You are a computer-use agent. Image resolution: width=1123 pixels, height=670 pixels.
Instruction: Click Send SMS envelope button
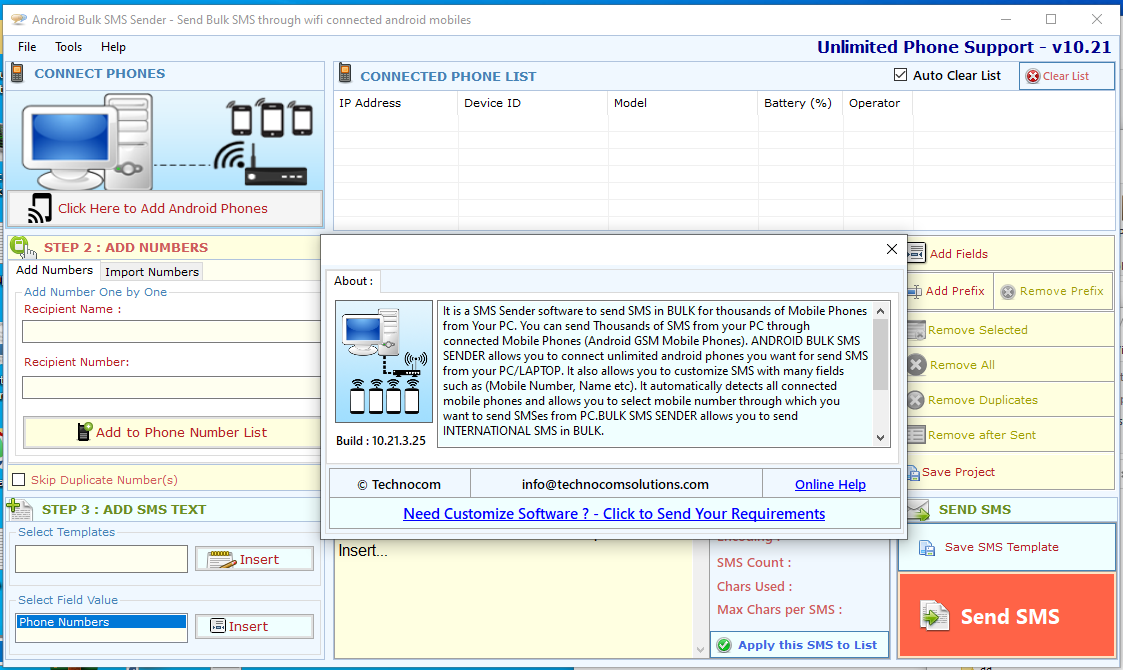point(1007,616)
